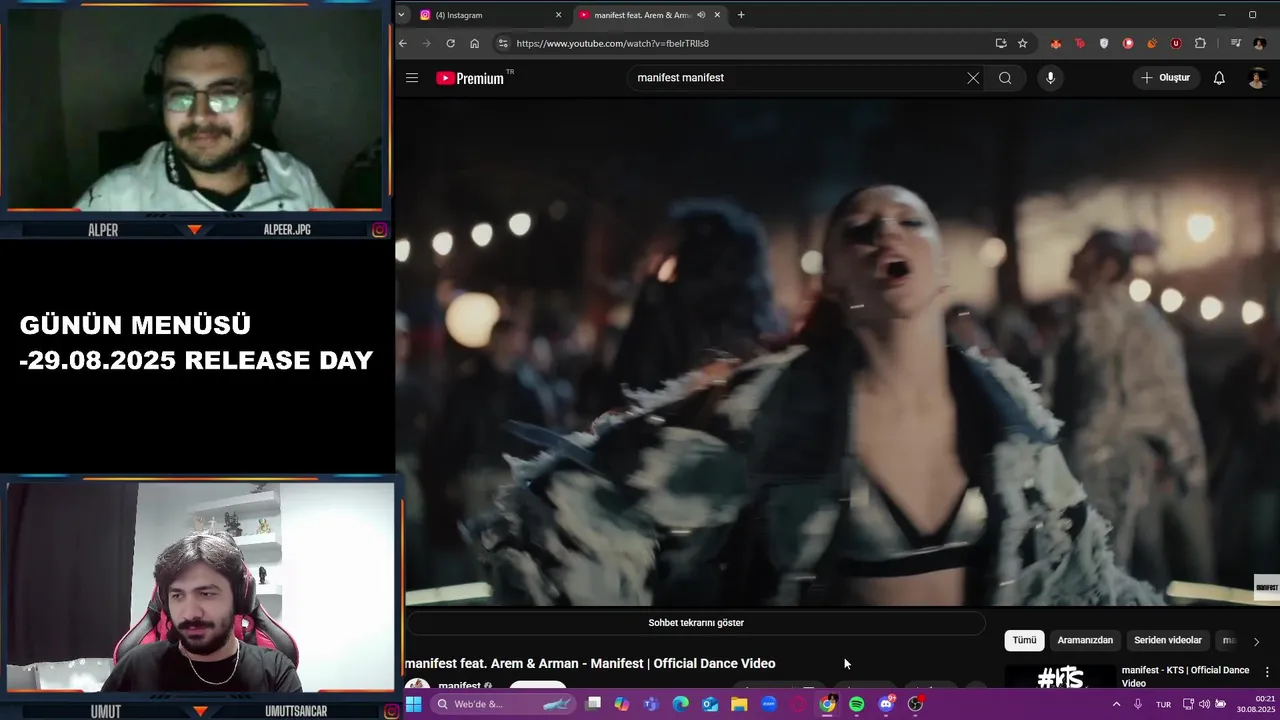
Task: Select the Aramanızdan filter chip
Action: coord(1085,640)
